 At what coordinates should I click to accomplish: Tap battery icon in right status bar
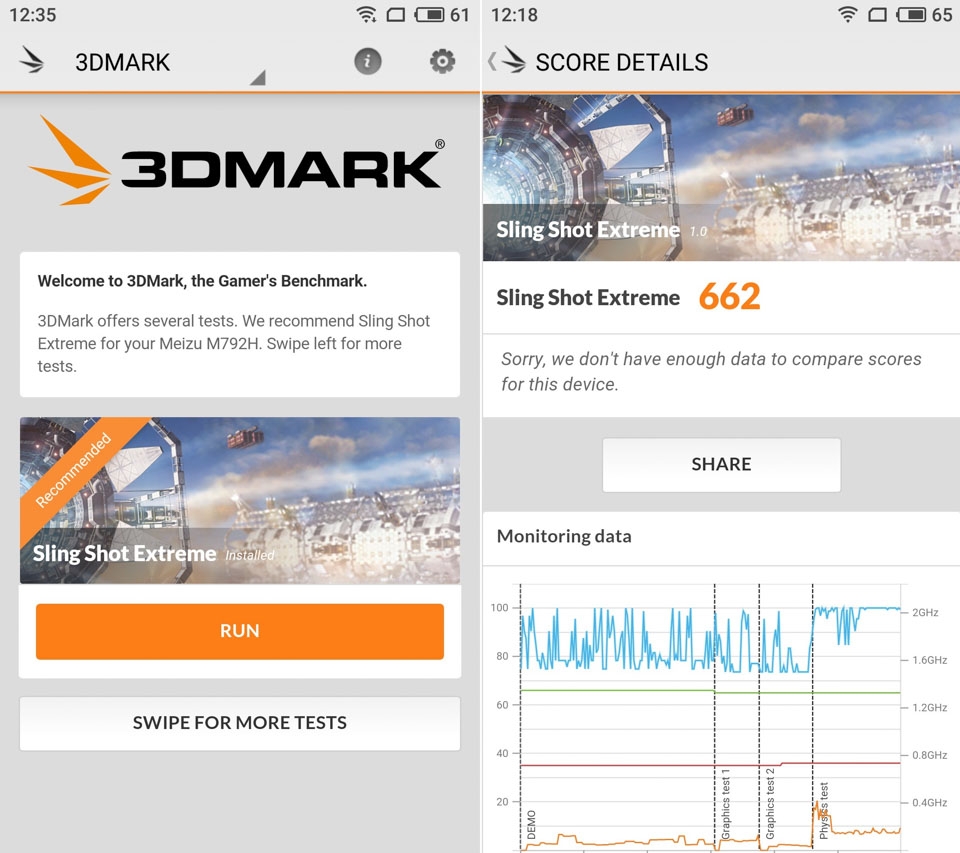[x=911, y=14]
